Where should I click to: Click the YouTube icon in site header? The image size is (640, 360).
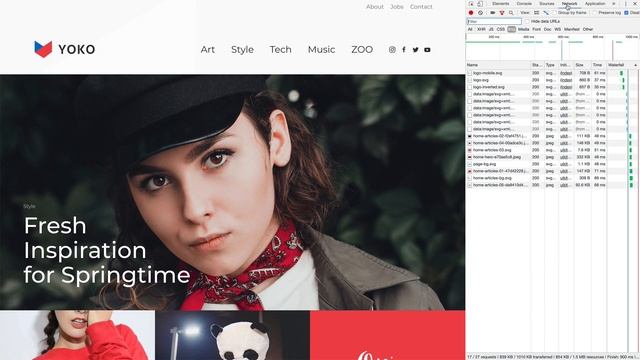(x=427, y=50)
